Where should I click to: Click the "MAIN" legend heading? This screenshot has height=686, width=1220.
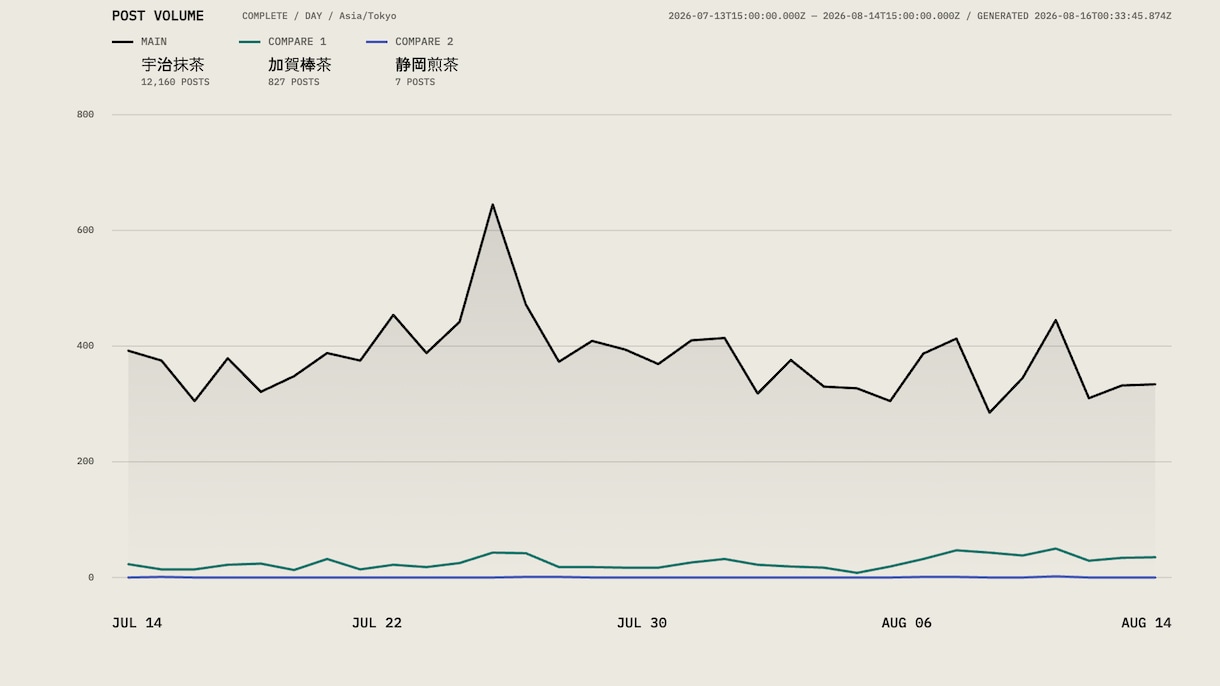(x=154, y=42)
